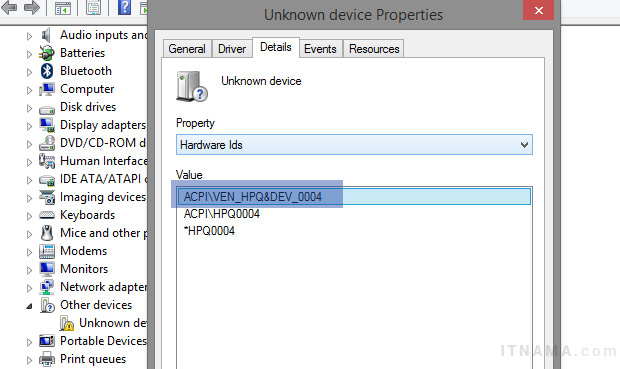Select Monitors label in device tree

pyautogui.click(x=84, y=269)
